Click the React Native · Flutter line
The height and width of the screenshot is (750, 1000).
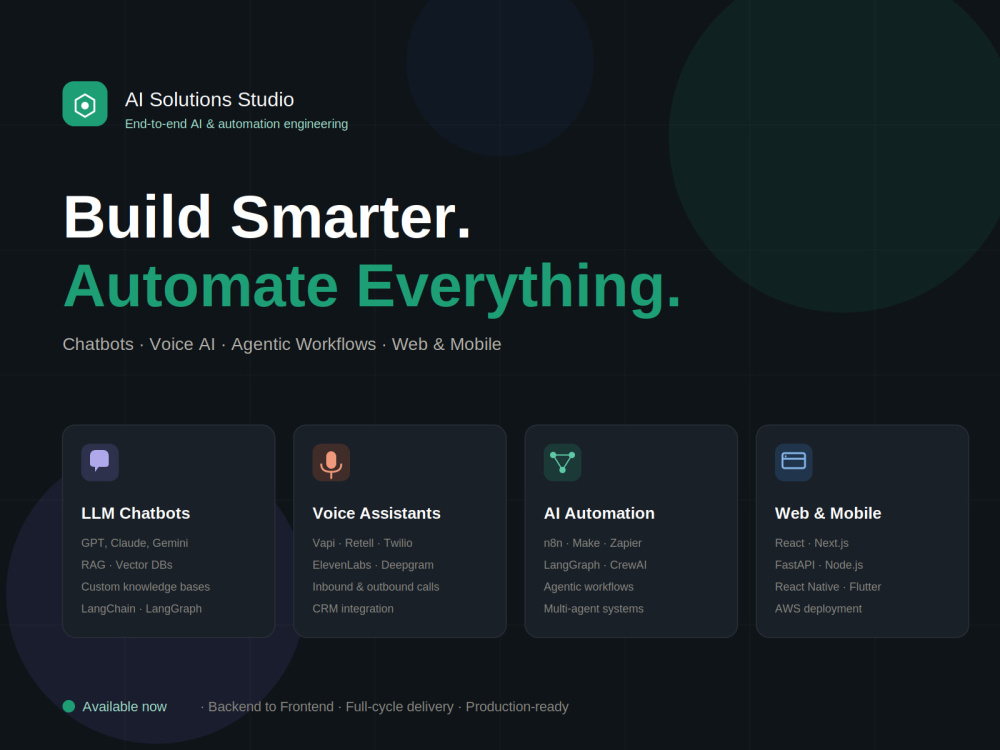(x=828, y=587)
